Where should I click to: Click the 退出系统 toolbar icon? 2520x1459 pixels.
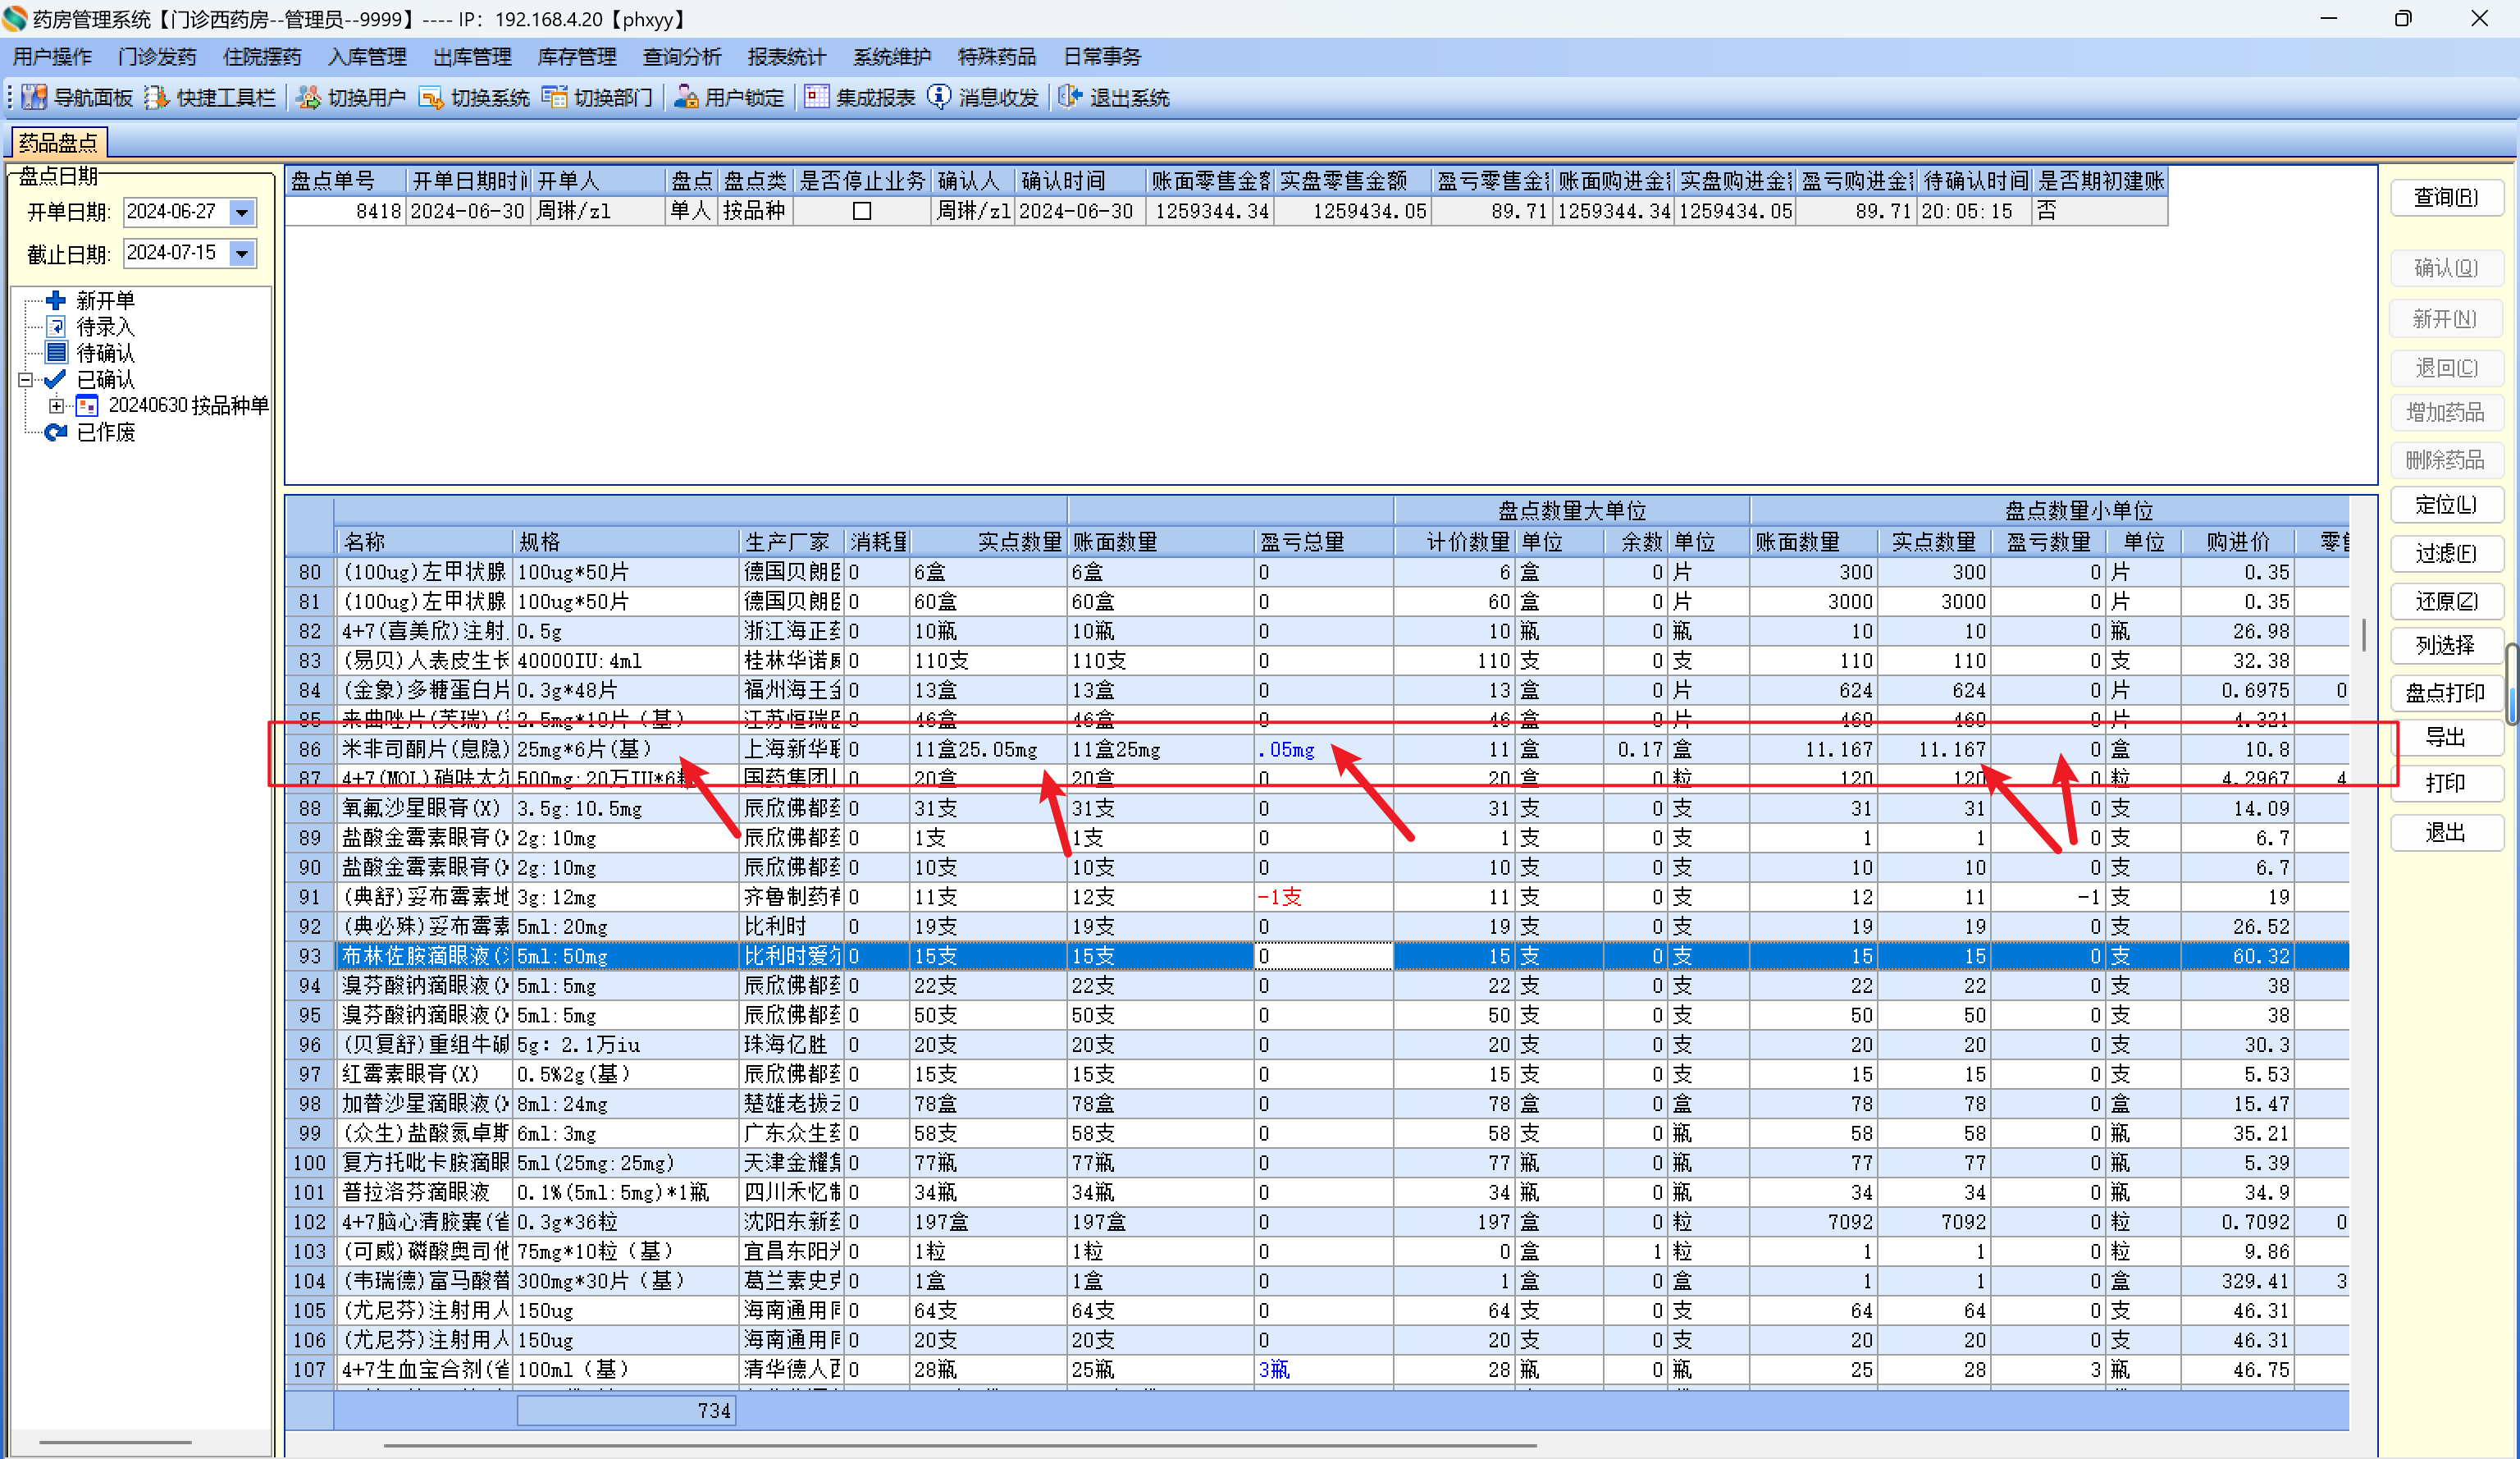(1070, 97)
